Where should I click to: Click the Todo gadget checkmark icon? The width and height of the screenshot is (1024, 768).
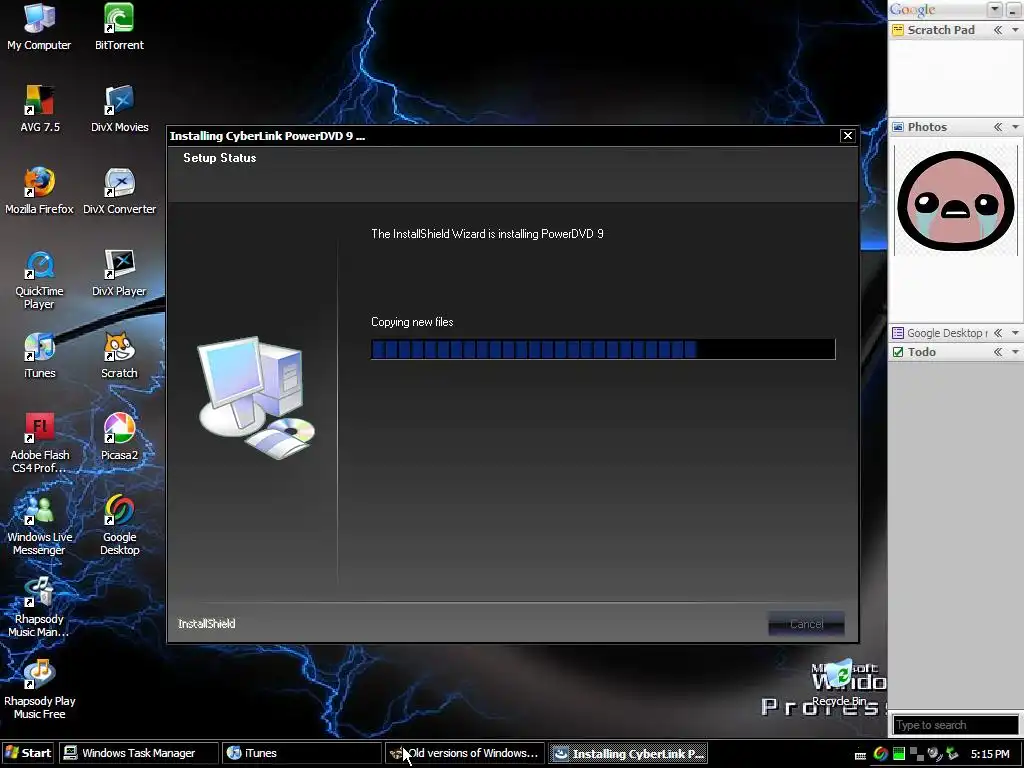(x=898, y=352)
